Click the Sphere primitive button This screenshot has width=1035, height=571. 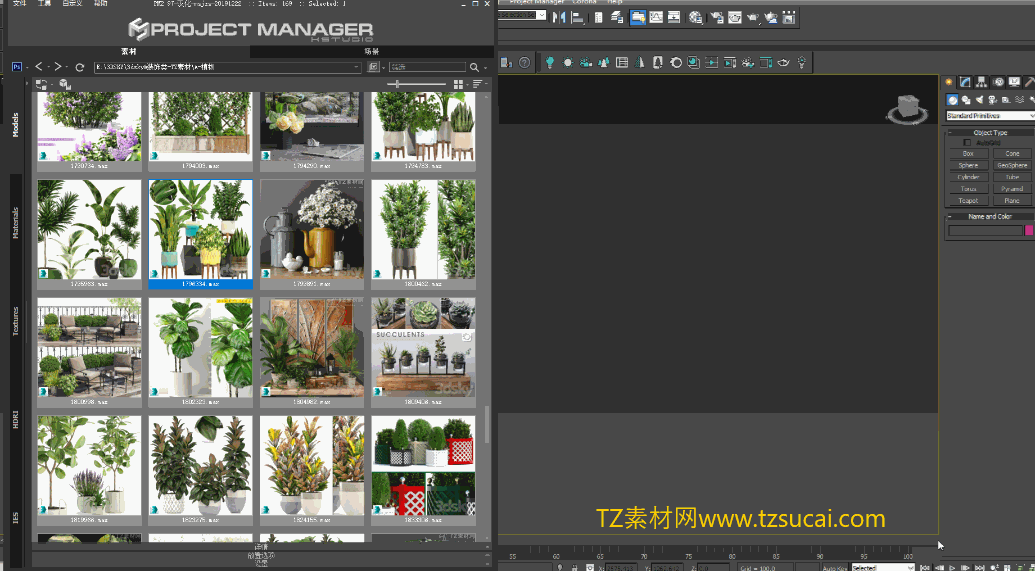point(968,166)
